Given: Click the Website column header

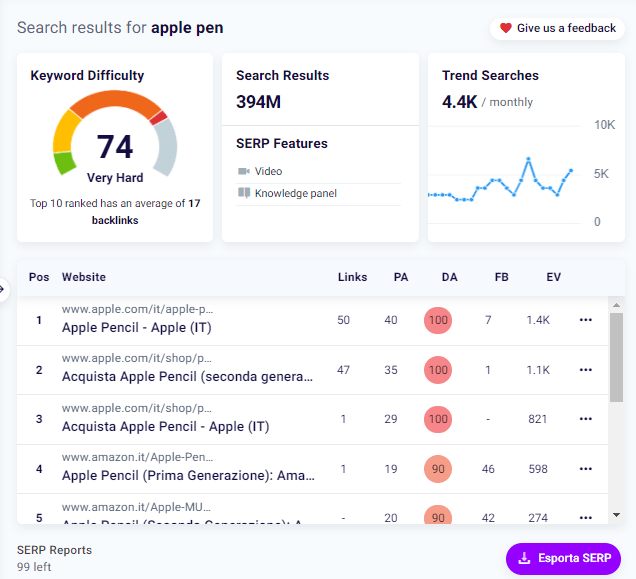Looking at the screenshot, I should click(84, 277).
